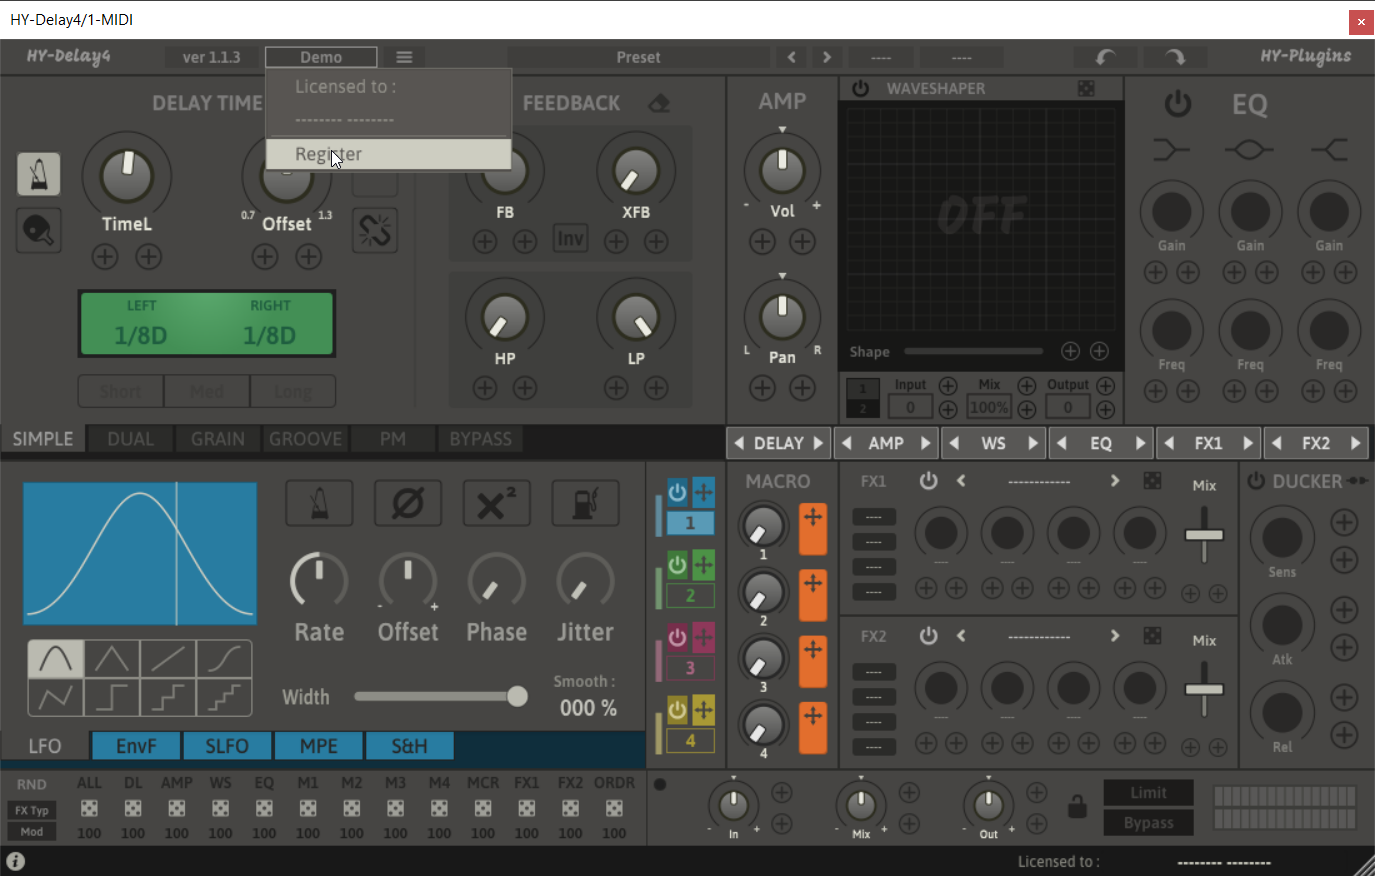Screen dimensions: 1375x876
Task: Click the hamburger menu icon
Action: [x=404, y=57]
